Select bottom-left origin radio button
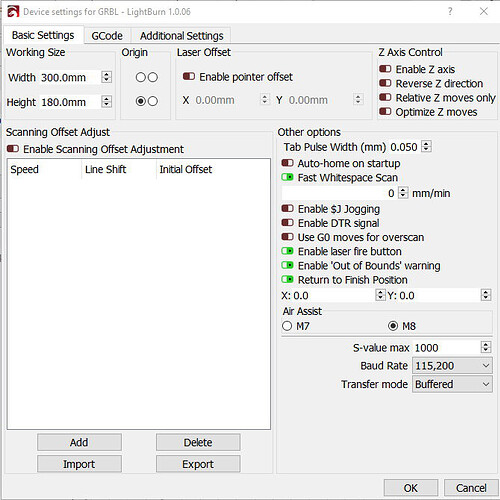Image resolution: width=500 pixels, height=500 pixels. point(141,101)
